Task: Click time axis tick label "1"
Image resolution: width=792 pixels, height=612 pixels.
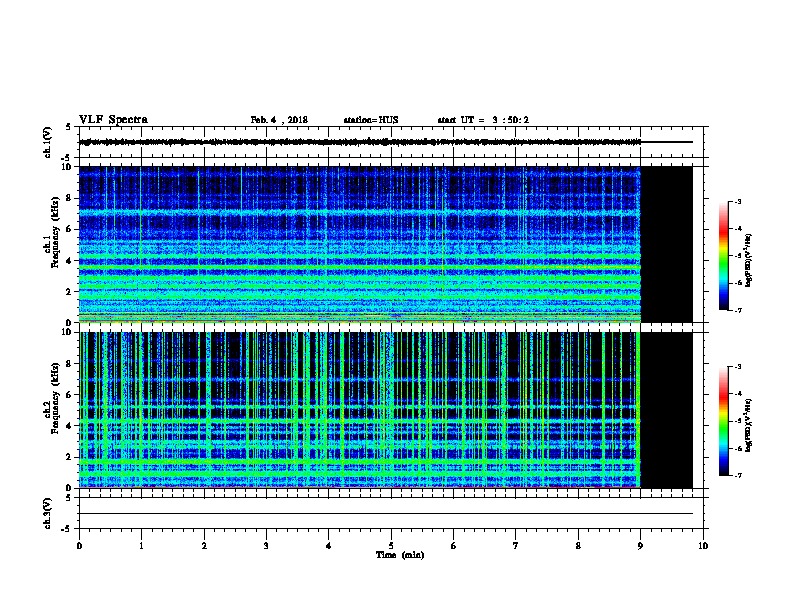Action: tap(141, 546)
